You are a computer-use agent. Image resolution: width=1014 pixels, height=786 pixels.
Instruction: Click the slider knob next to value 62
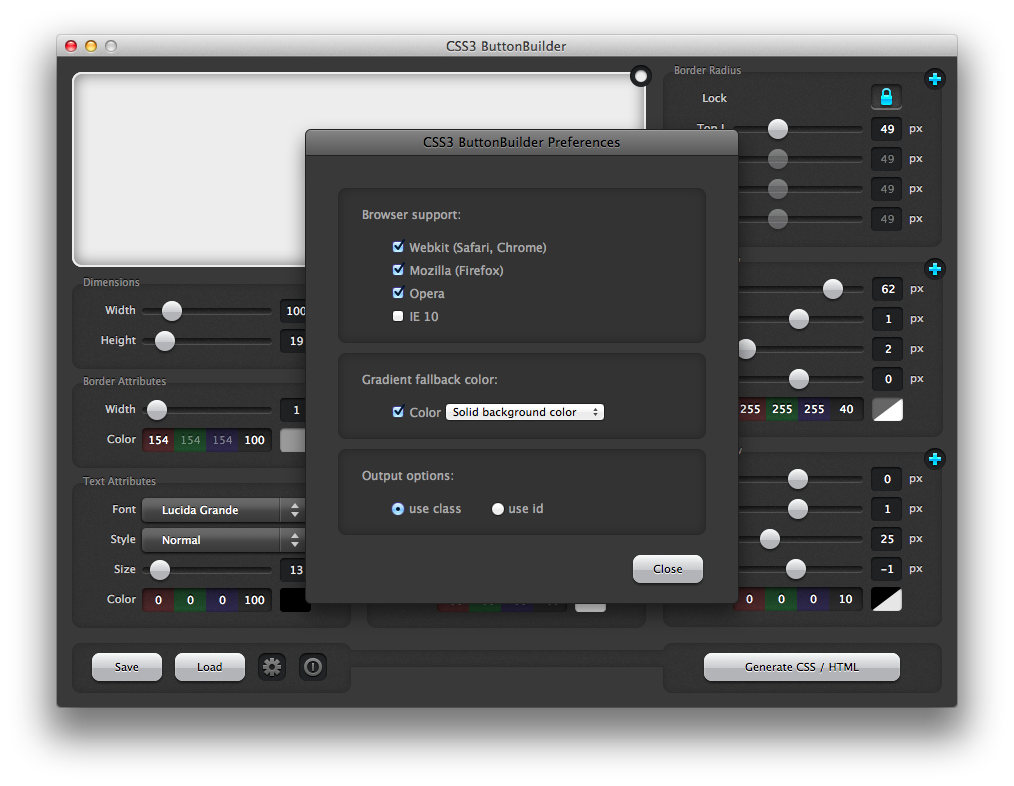[x=833, y=289]
